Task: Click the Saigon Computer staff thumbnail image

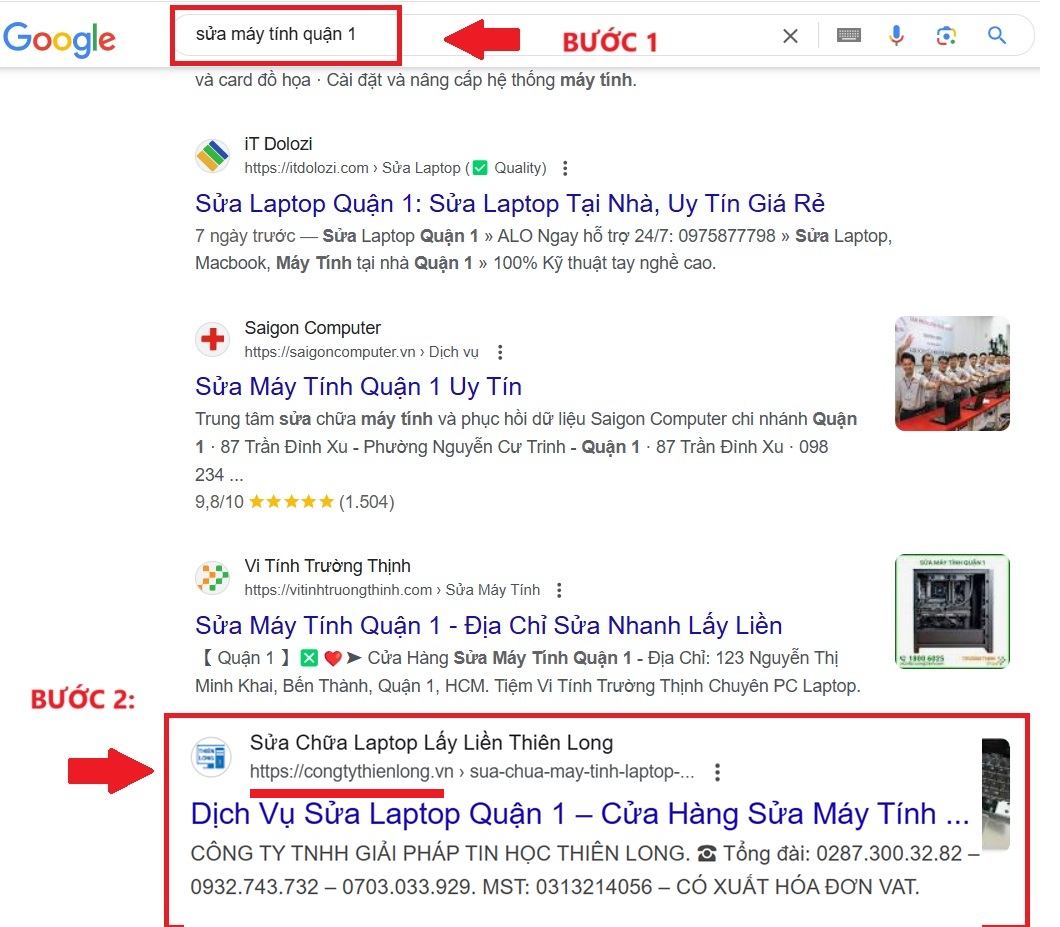Action: [x=952, y=373]
